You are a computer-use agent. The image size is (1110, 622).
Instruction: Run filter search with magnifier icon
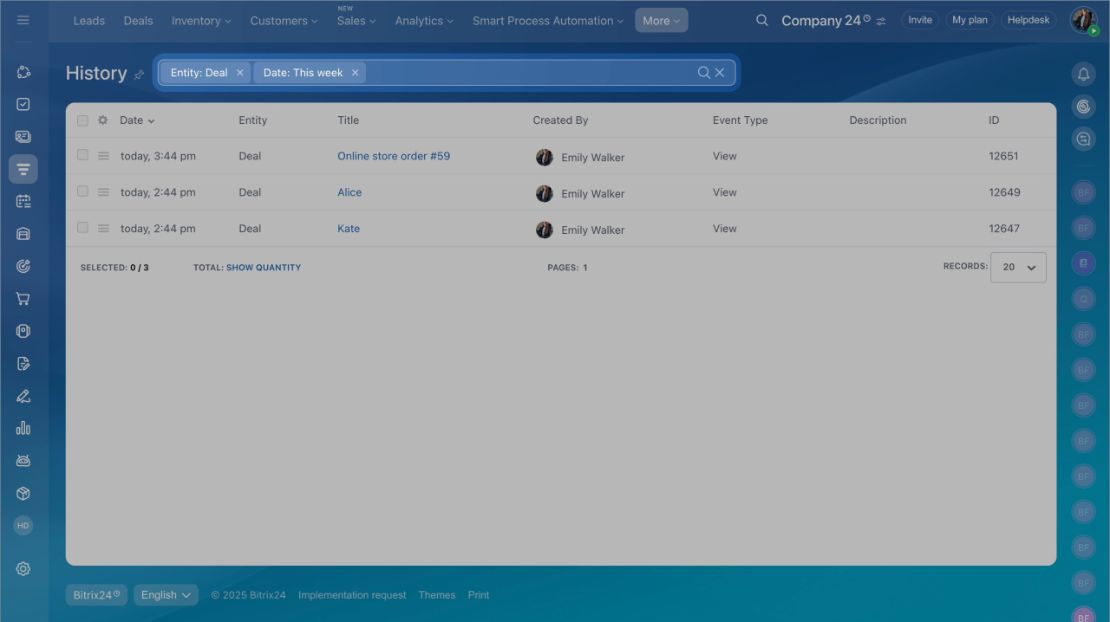(703, 72)
